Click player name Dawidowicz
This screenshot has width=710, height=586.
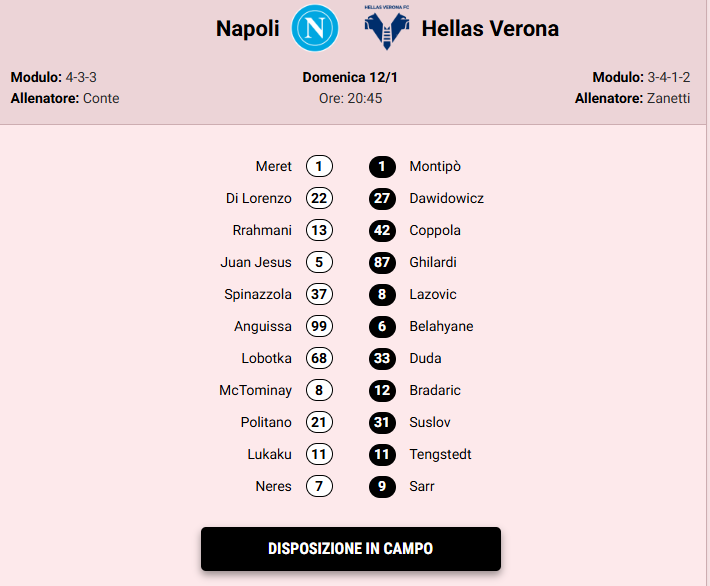(447, 199)
